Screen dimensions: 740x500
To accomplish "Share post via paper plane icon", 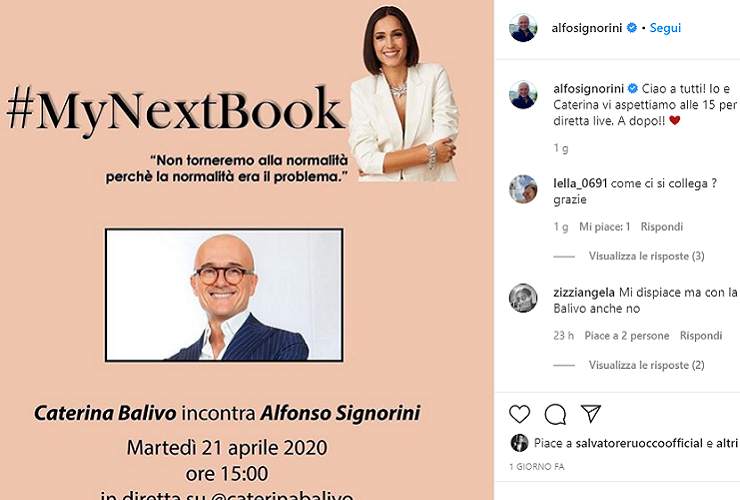I will (591, 414).
